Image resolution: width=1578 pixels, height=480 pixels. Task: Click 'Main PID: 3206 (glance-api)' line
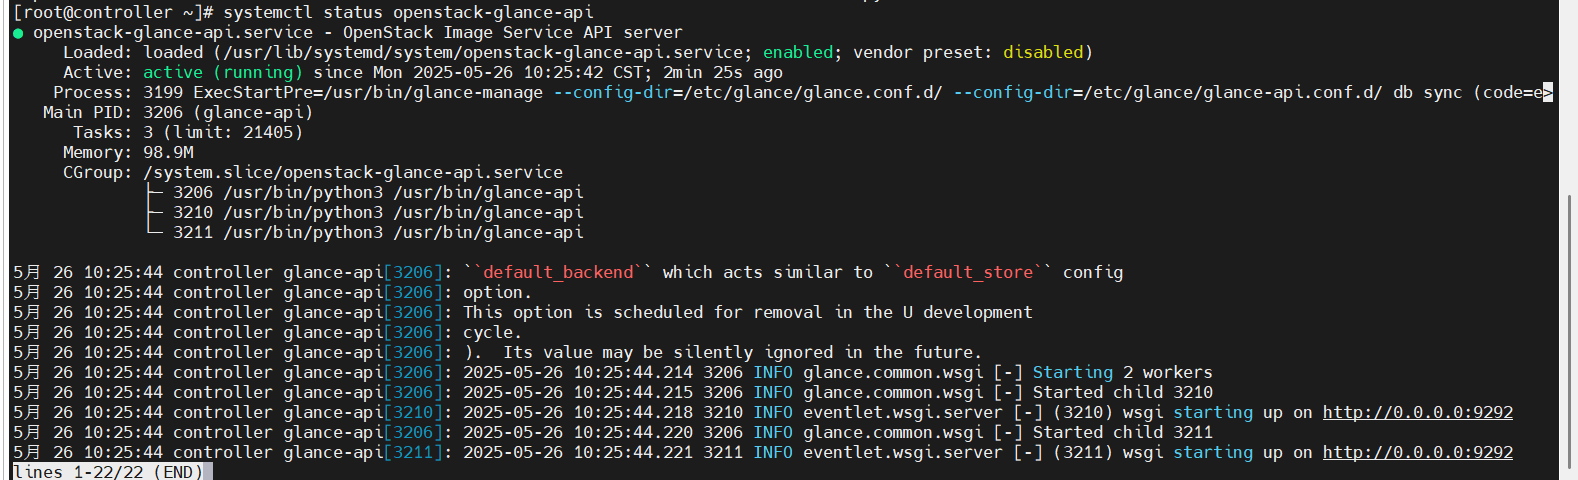pyautogui.click(x=178, y=112)
